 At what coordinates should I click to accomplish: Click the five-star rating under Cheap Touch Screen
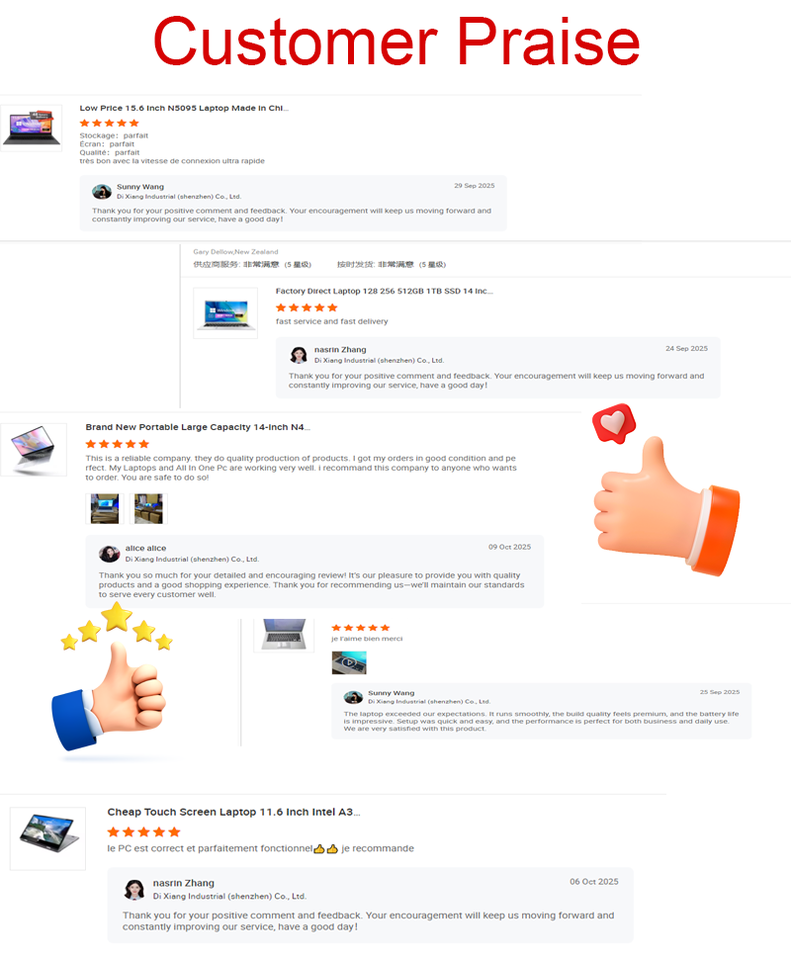(144, 832)
